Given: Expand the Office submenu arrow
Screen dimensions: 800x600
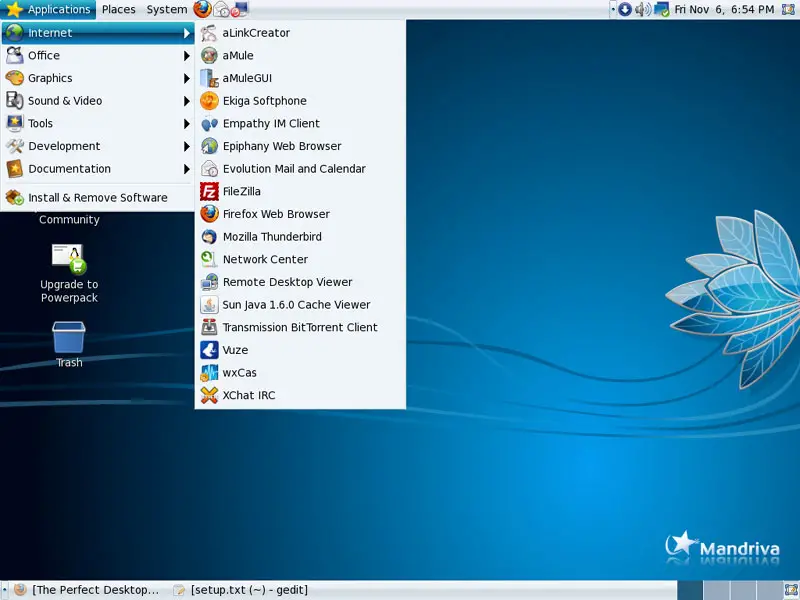Looking at the screenshot, I should click(x=187, y=56).
